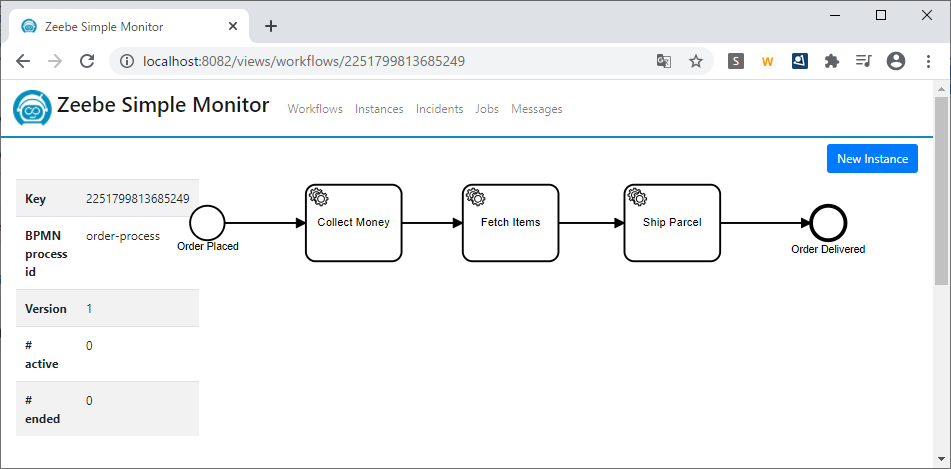
Task: View site information icon in address bar
Action: point(127,61)
